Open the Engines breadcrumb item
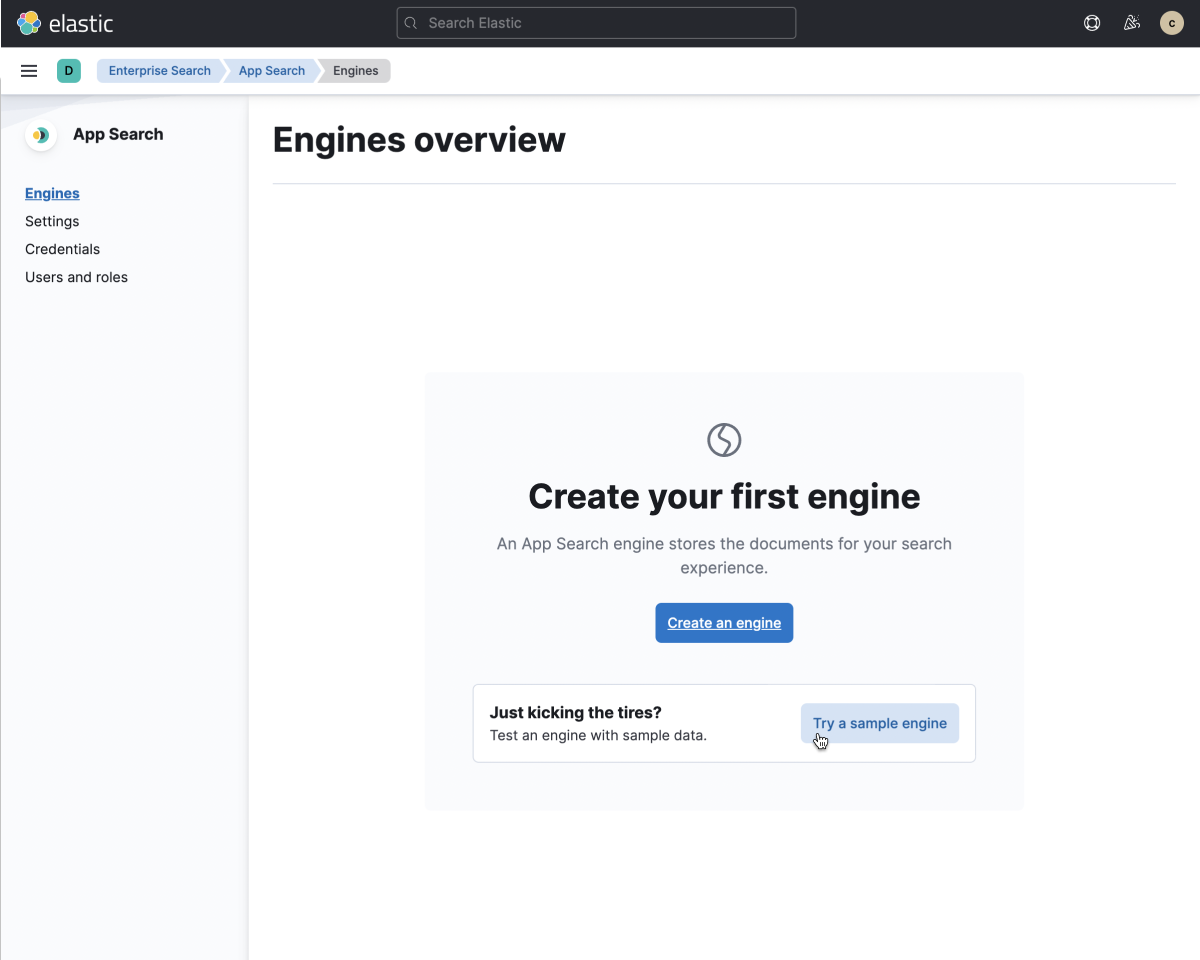 coord(355,70)
